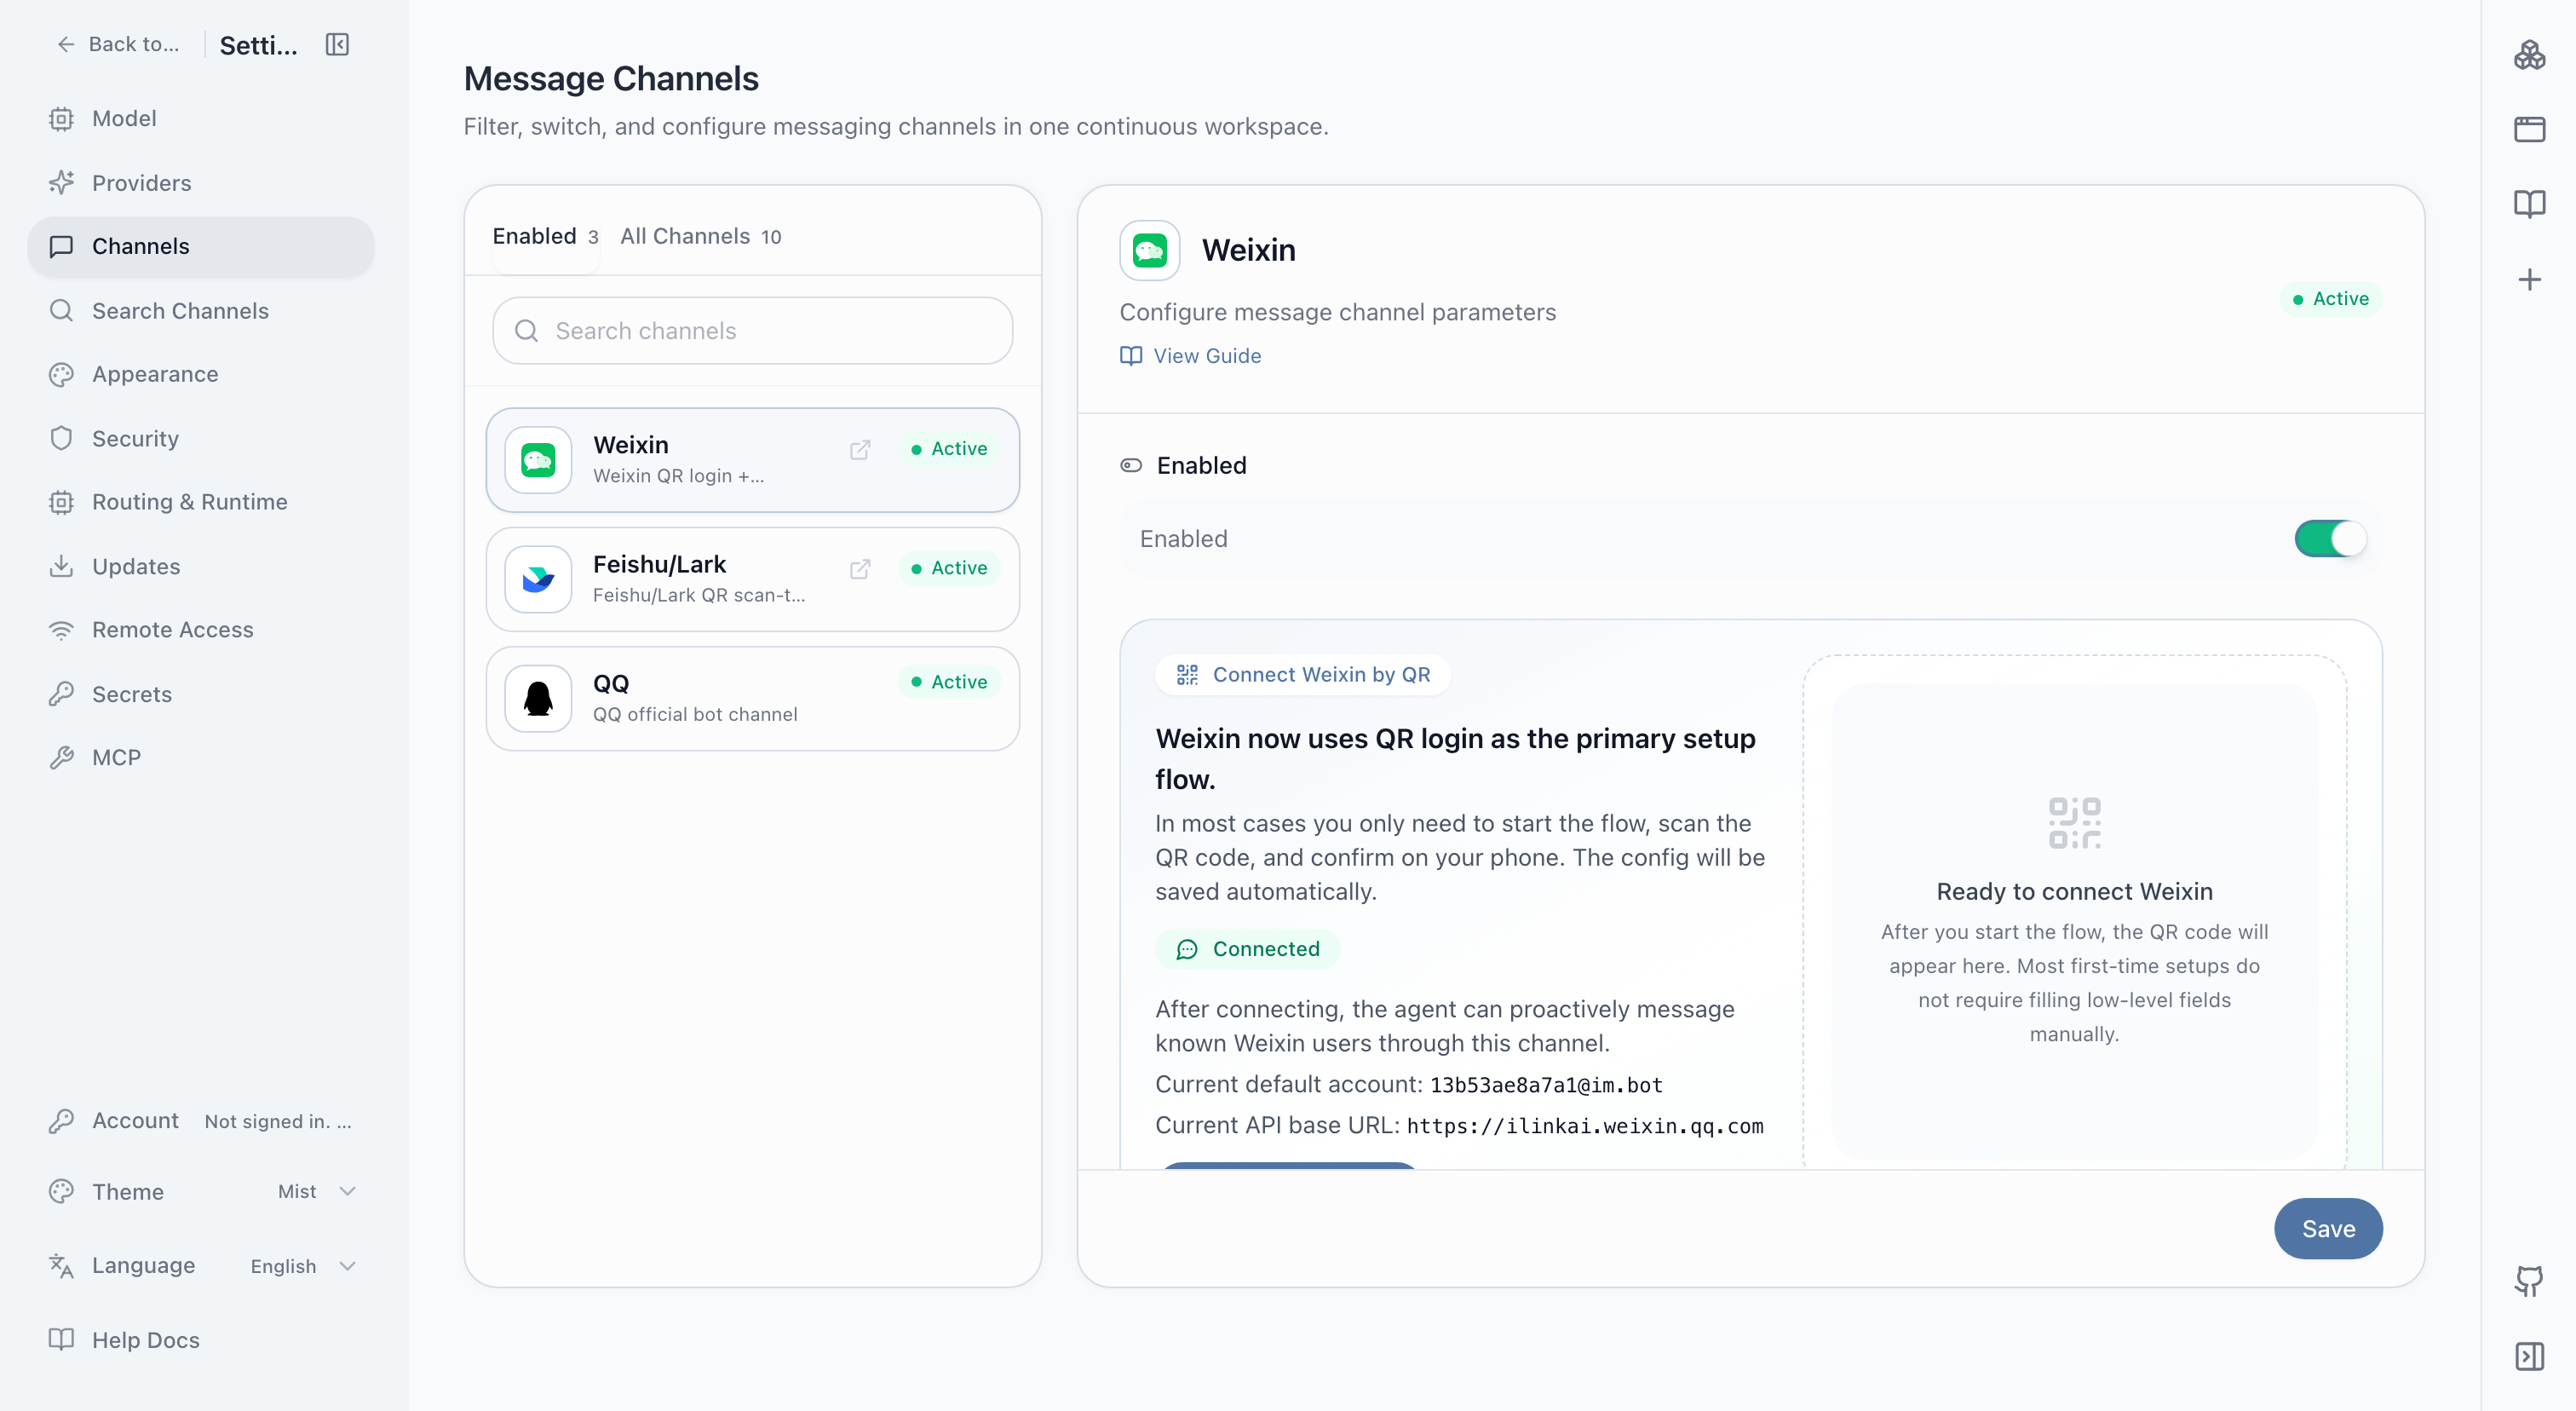Viewport: 2576px width, 1411px height.
Task: Click the Settings title text
Action: [x=258, y=44]
